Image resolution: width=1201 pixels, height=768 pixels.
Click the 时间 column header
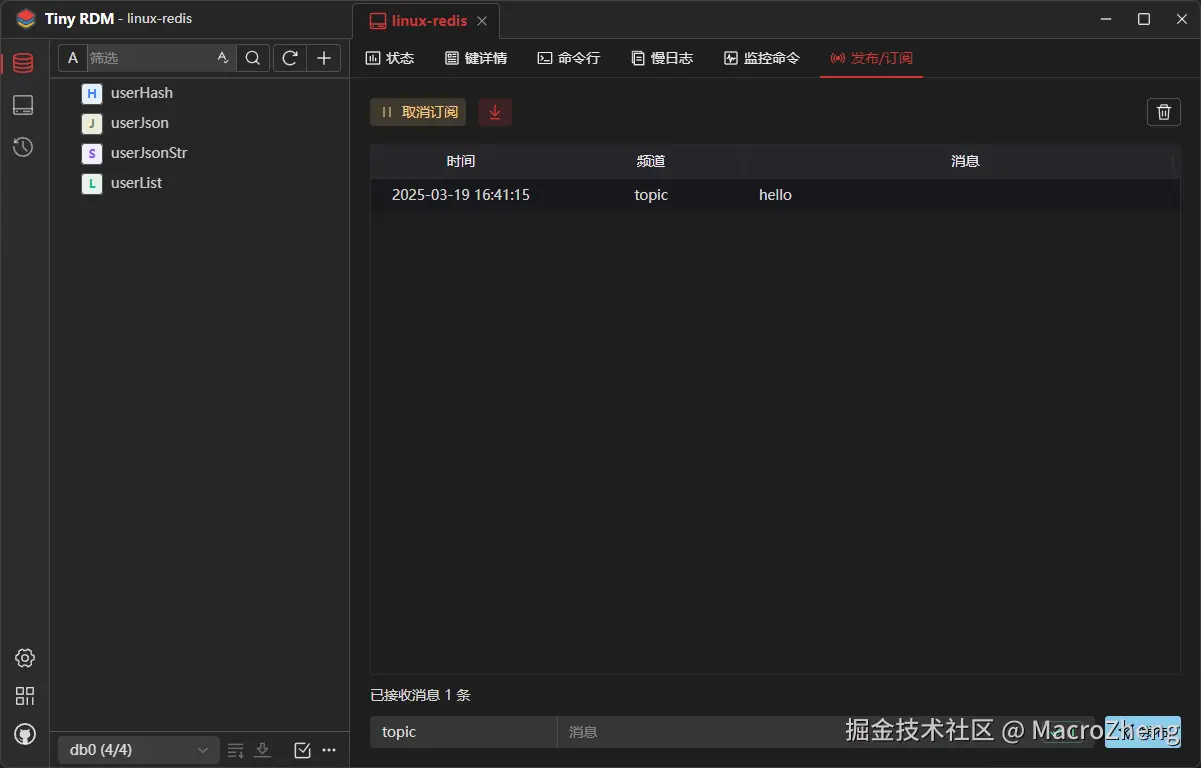pos(461,161)
